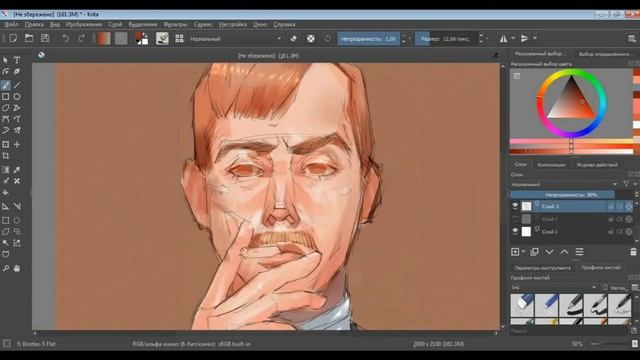
Task: Select the Line tool
Action: (17, 85)
